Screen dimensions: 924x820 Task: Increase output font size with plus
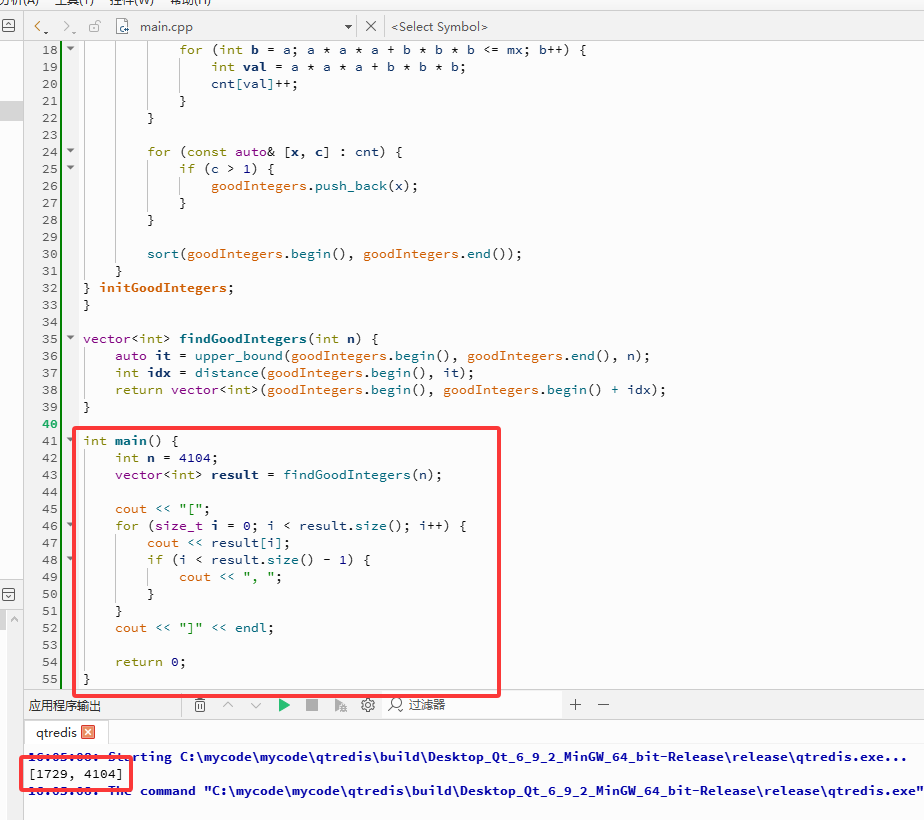(576, 705)
